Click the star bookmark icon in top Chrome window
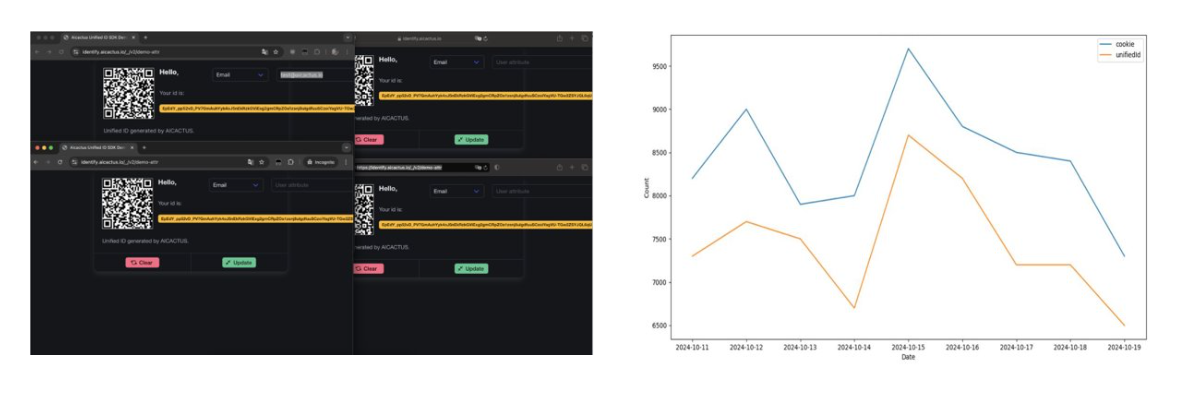Viewport: 1182px width, 394px height. 276,52
